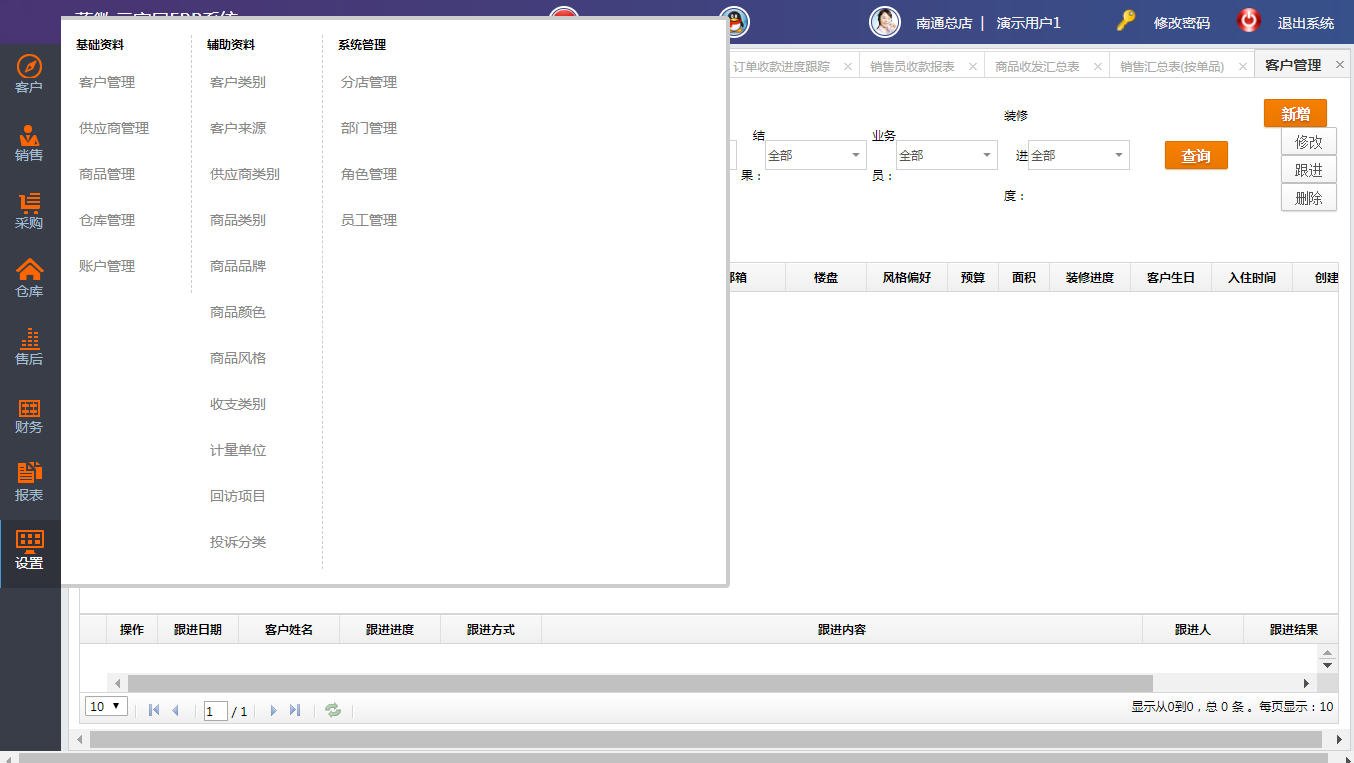Switch to the 销售员收款报表 tab
1354x763 pixels.
(911, 66)
